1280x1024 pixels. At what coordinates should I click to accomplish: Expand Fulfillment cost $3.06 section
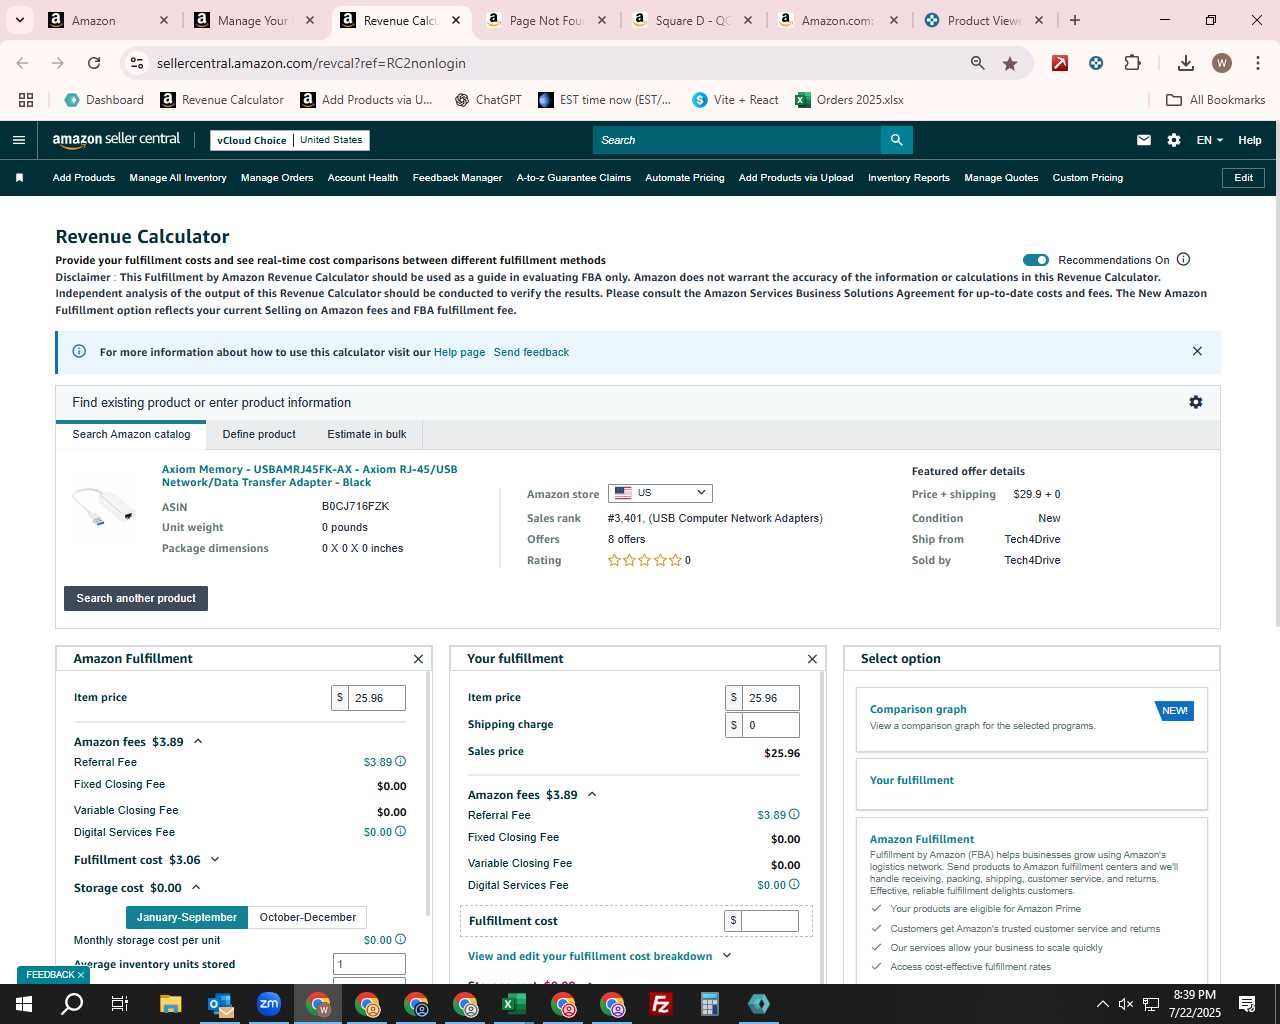point(214,859)
